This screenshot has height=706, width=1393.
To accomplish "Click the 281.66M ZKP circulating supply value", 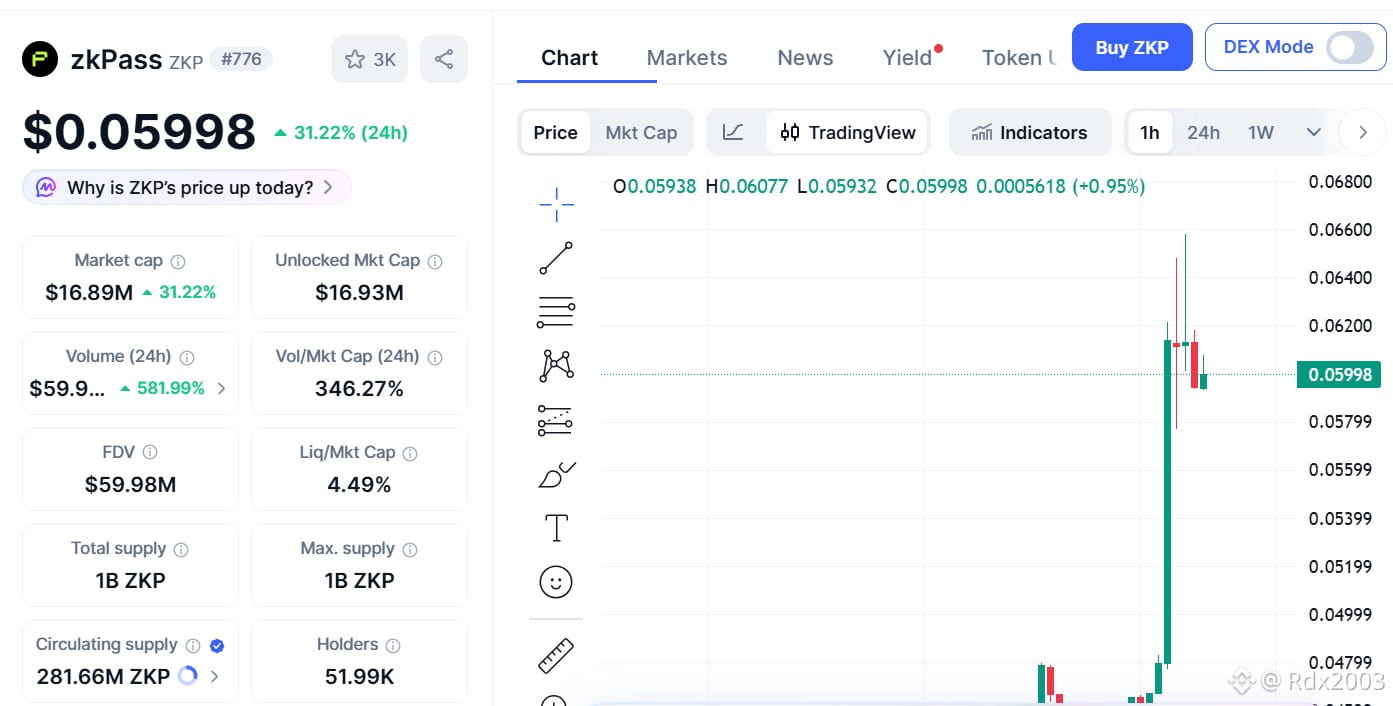I will pyautogui.click(x=103, y=677).
